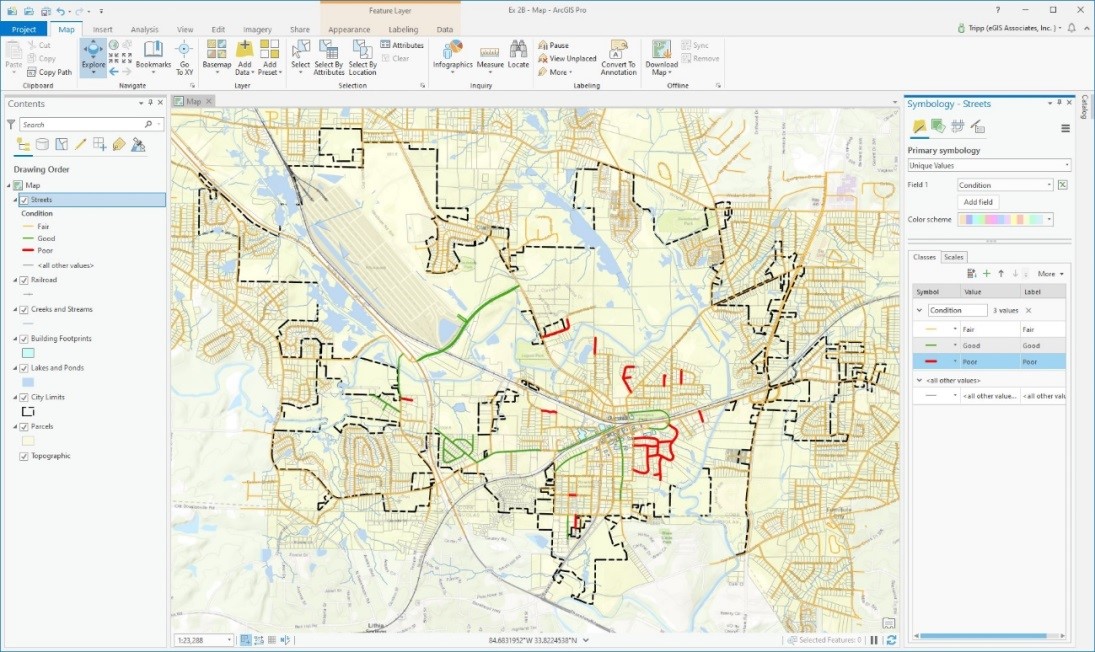
Task: Open the Scales tab in Symbology
Action: (x=954, y=257)
